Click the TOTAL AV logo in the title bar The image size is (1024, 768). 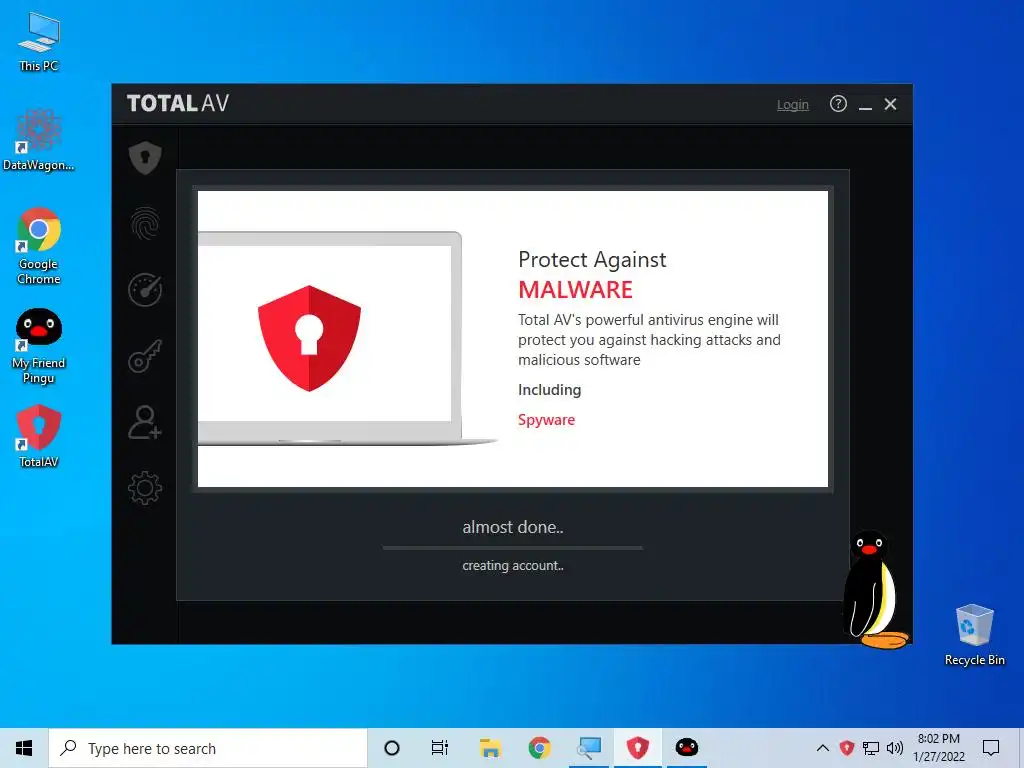click(178, 103)
